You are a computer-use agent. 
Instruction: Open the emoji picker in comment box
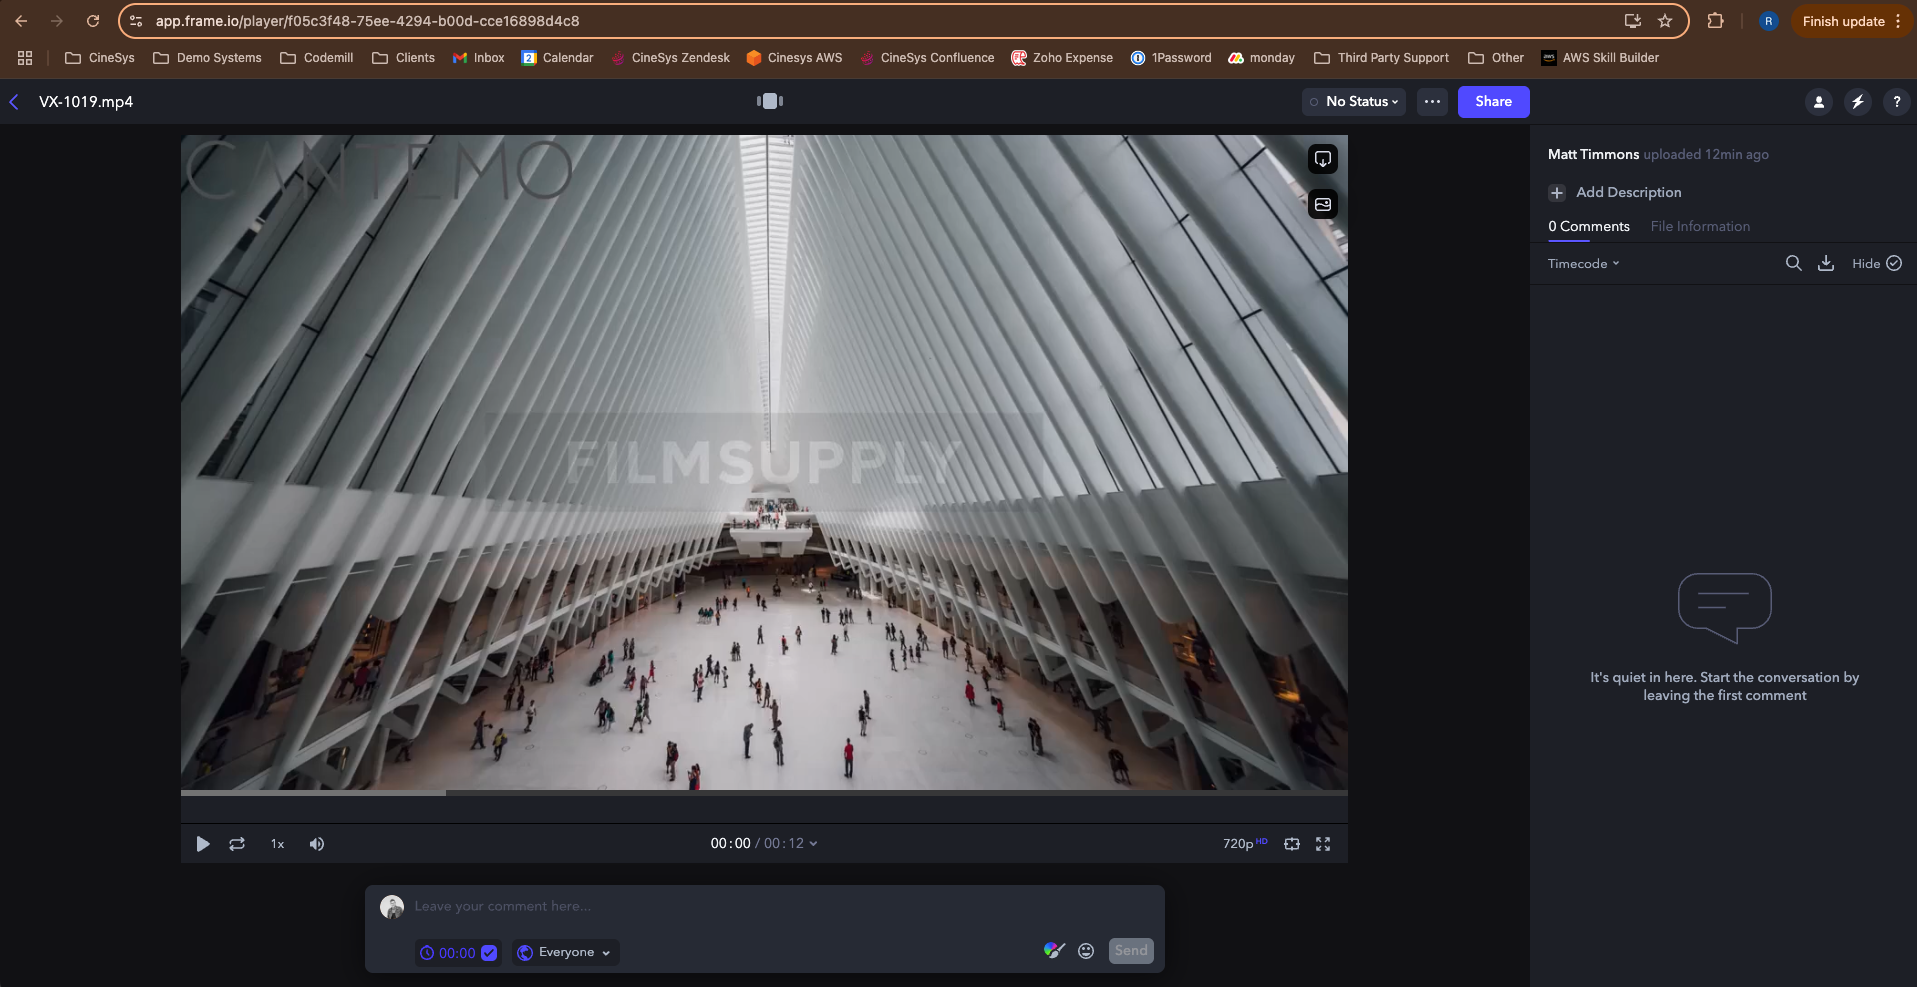tap(1086, 951)
